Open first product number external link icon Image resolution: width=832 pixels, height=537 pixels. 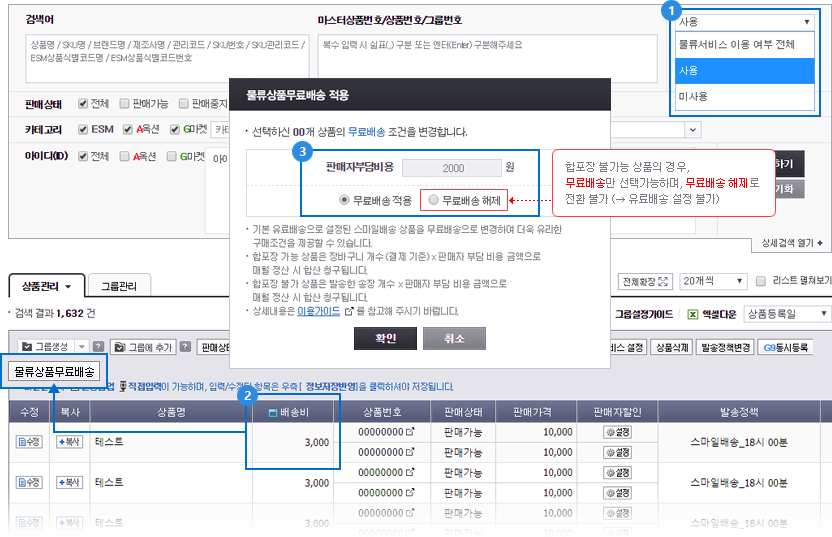point(408,432)
